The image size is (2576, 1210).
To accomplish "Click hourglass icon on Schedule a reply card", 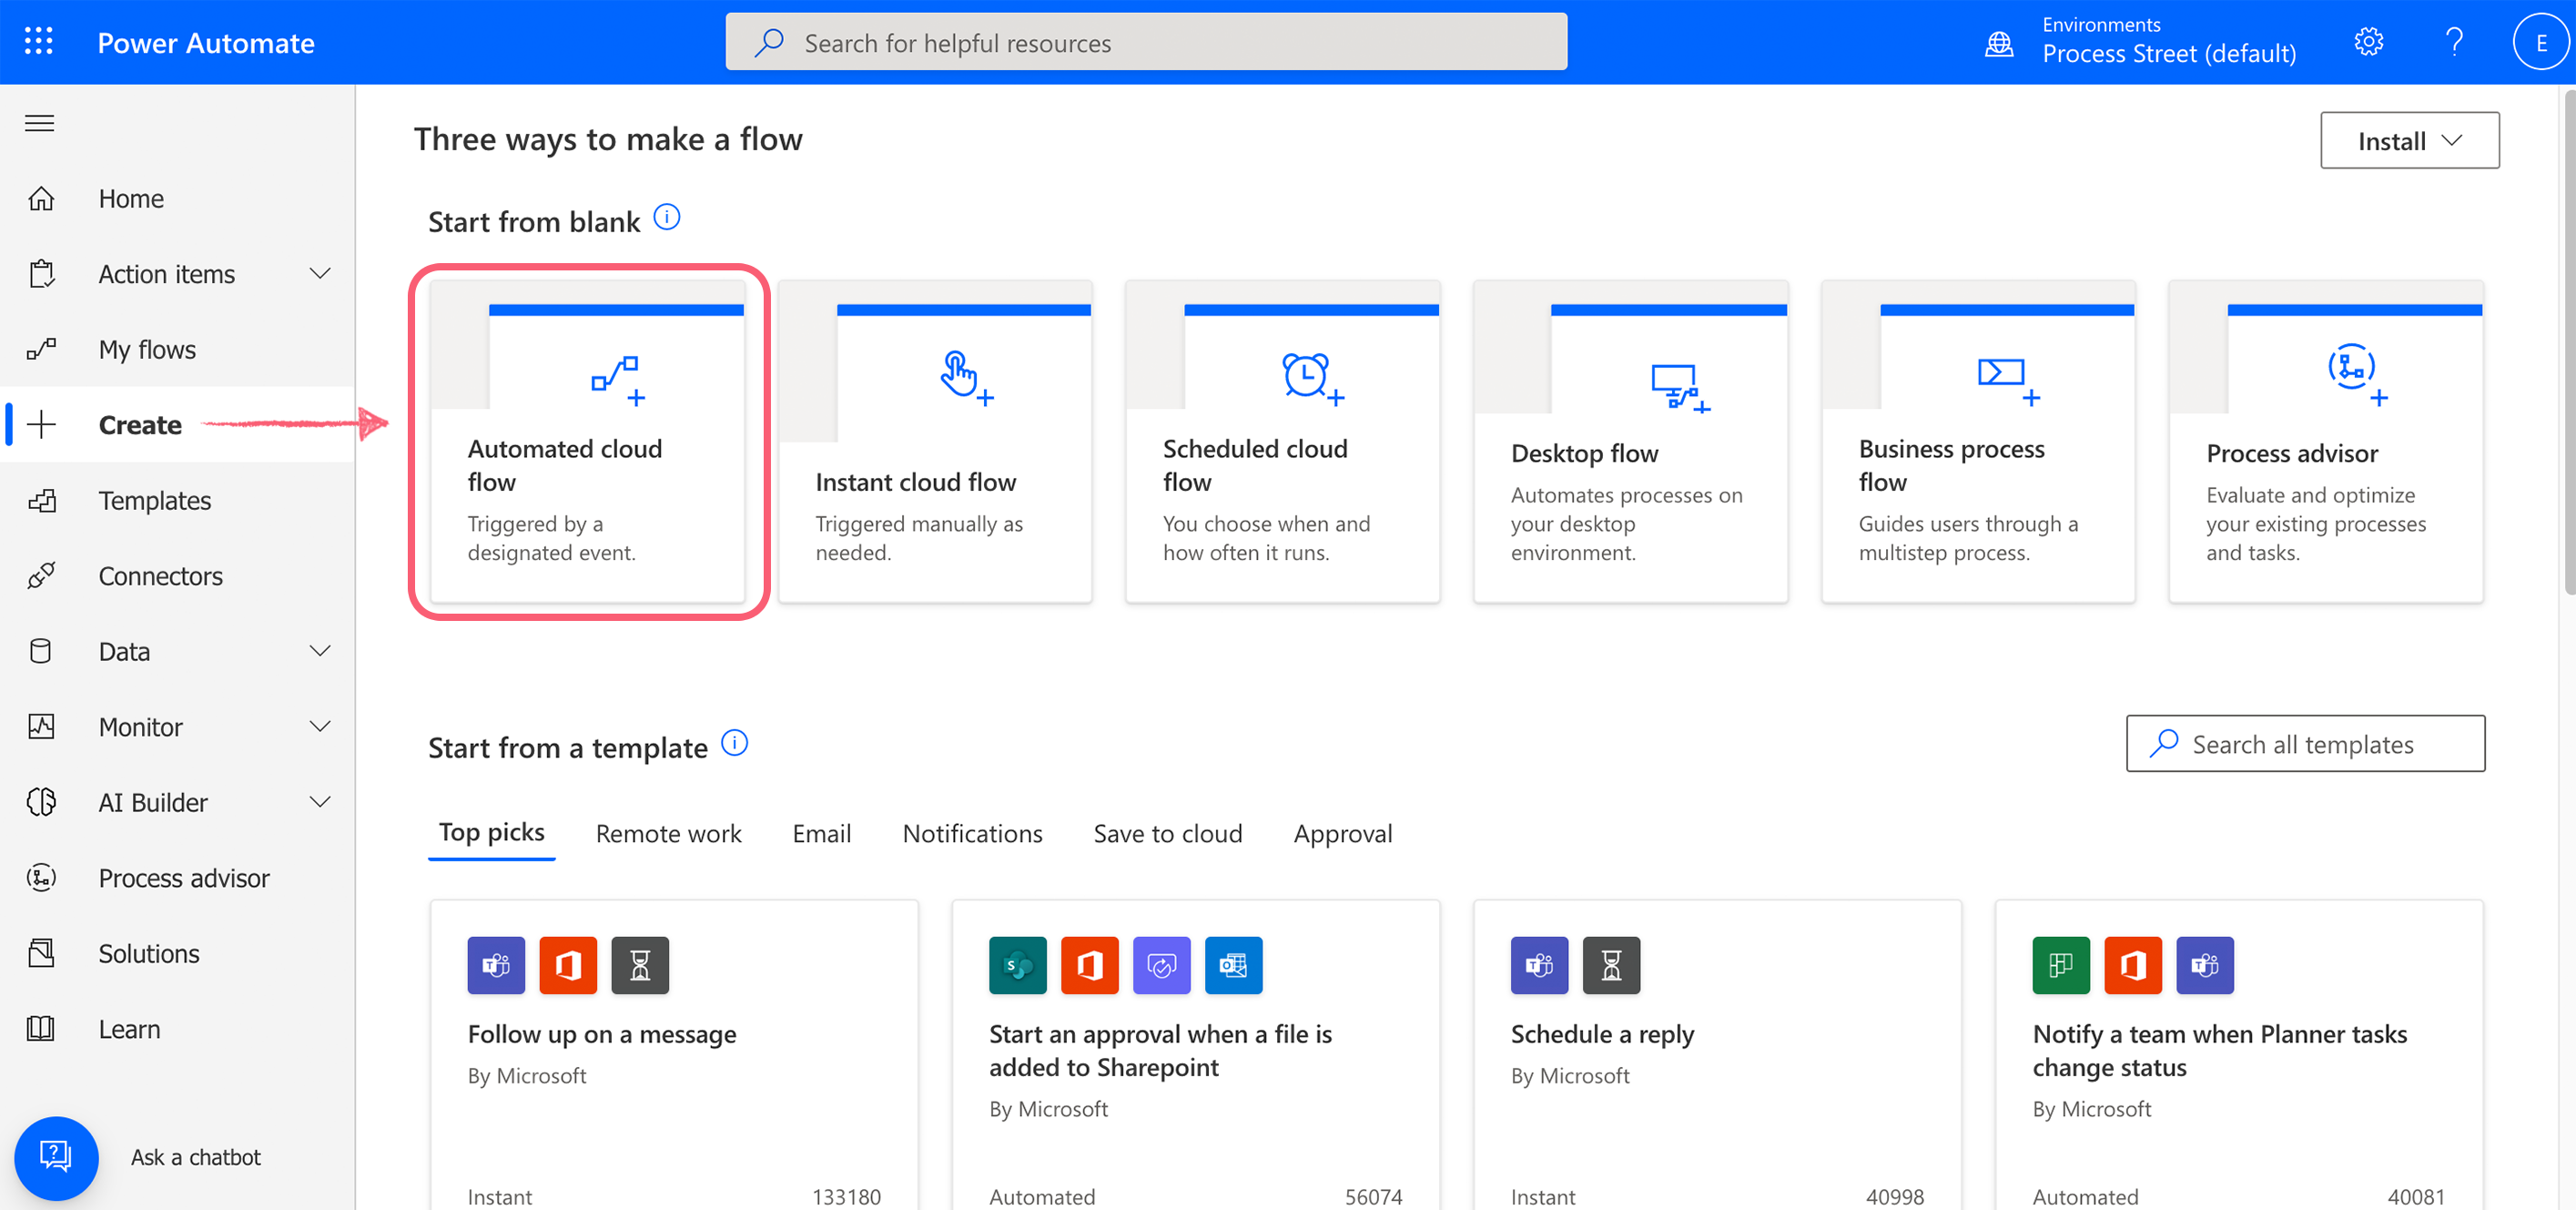I will 1611,964.
